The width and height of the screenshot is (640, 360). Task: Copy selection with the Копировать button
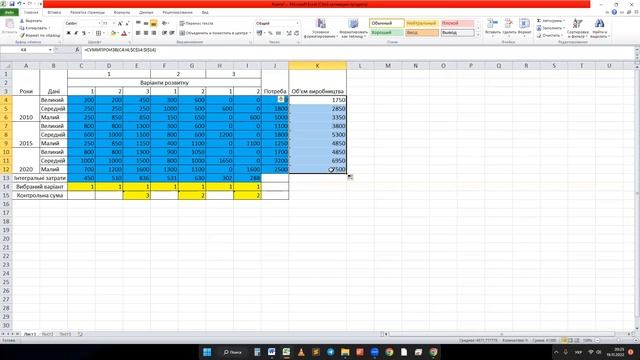[x=34, y=28]
